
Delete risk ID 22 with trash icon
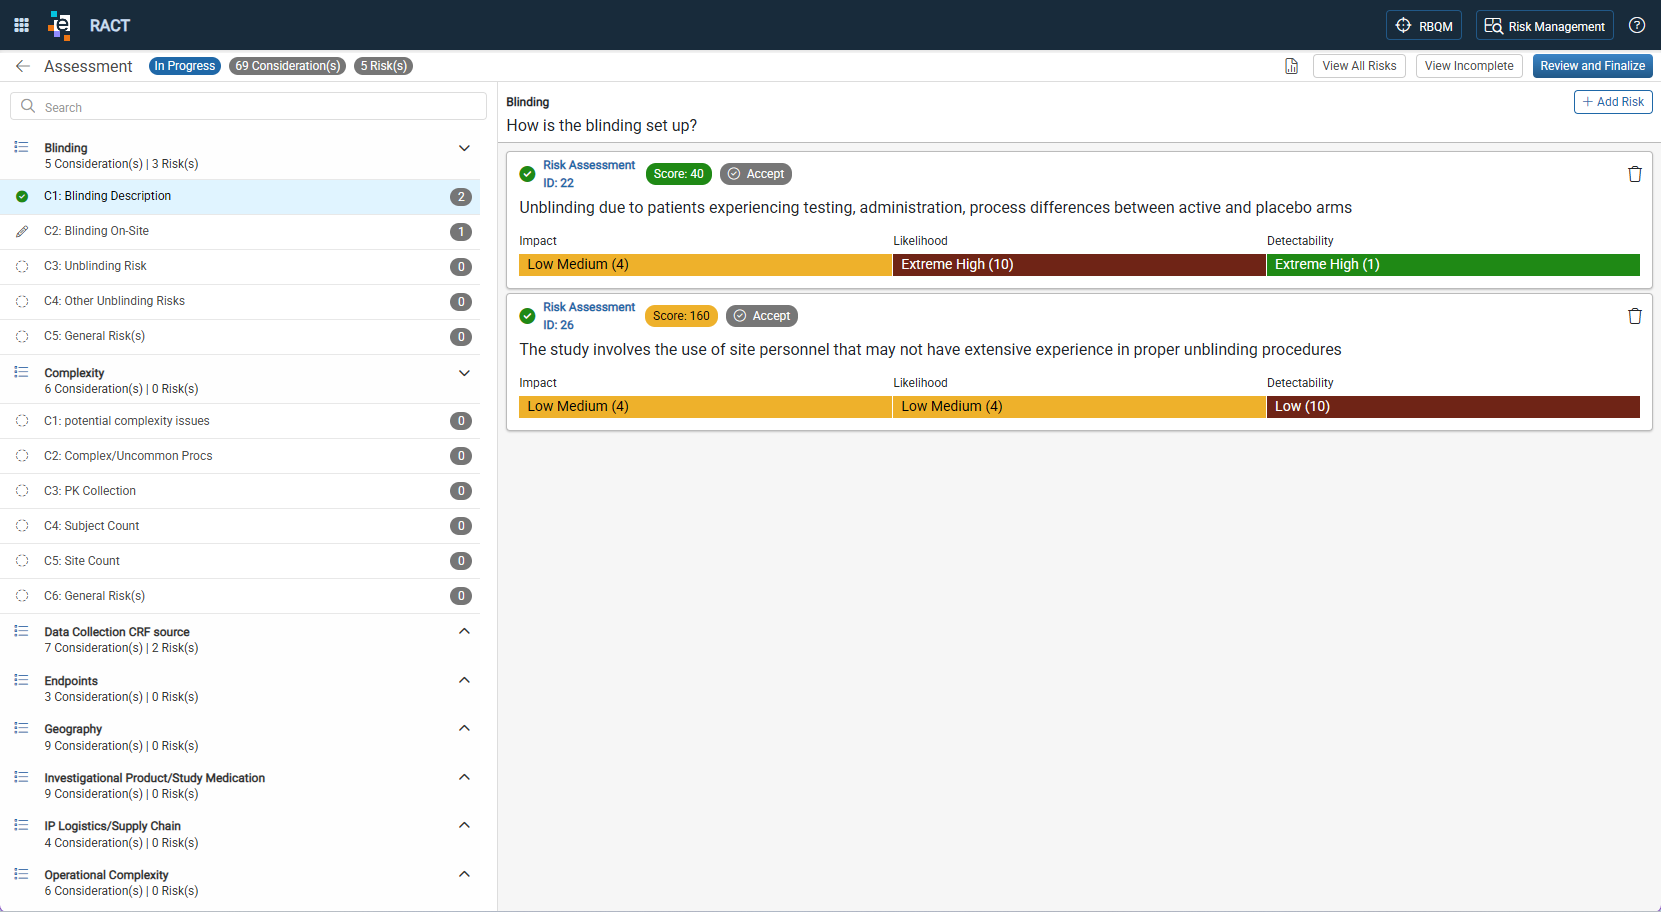pyautogui.click(x=1635, y=174)
